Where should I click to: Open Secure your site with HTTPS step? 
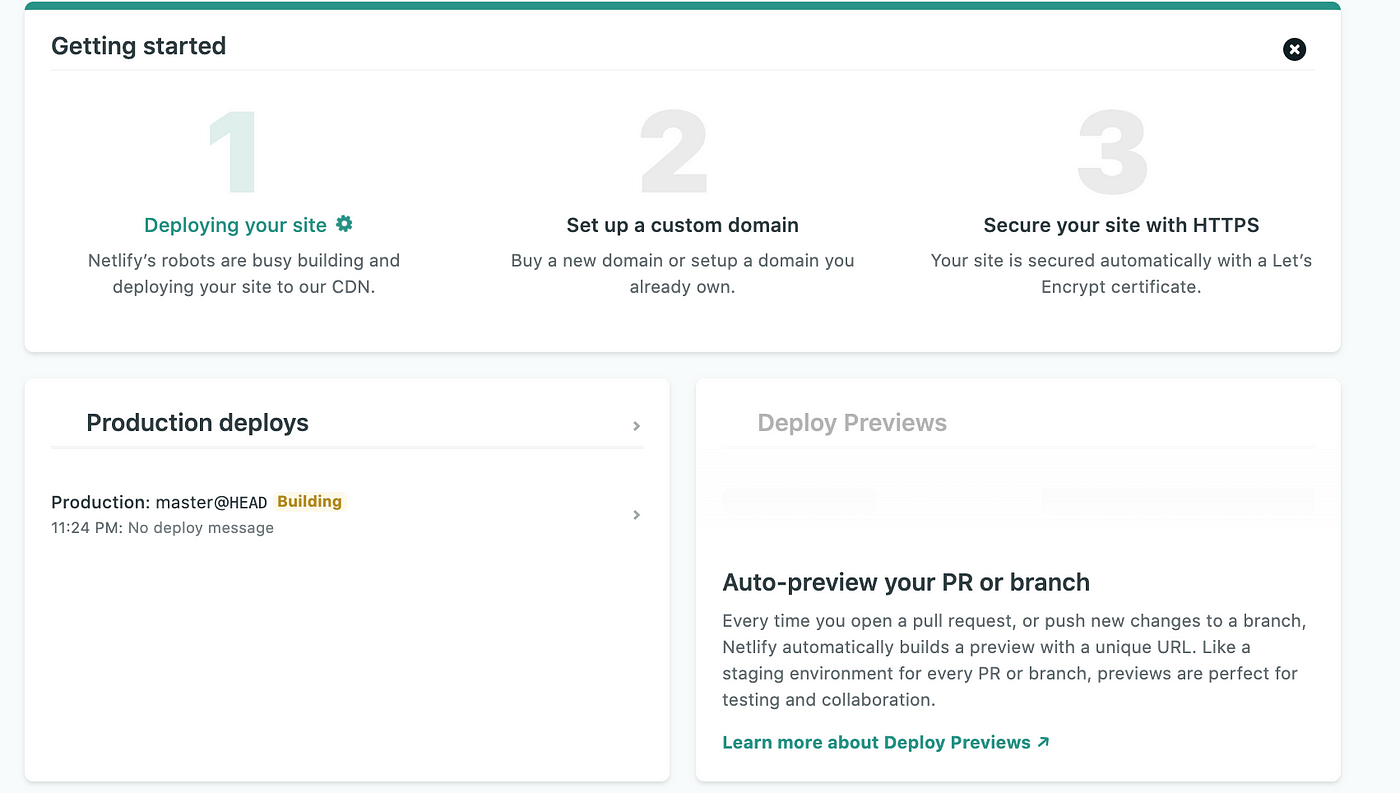click(1121, 225)
